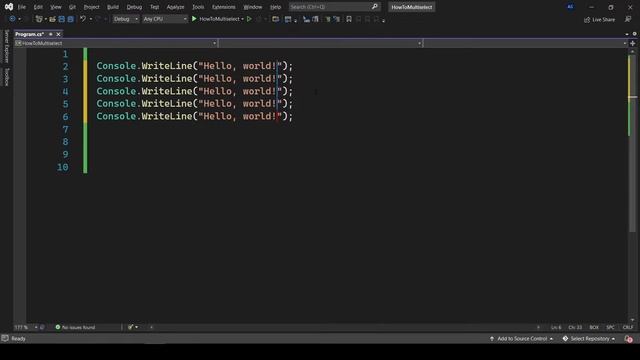Click line number 10 in the gutter
The width and height of the screenshot is (640, 360).
pos(63,167)
